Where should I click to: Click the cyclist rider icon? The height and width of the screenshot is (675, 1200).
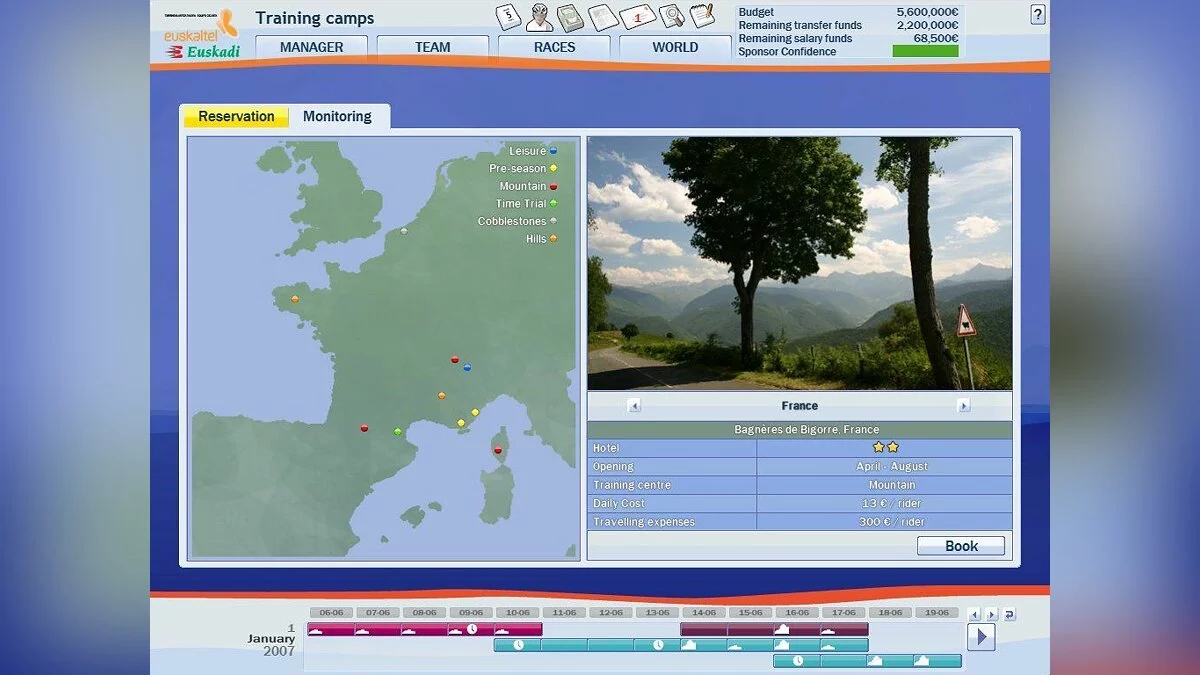539,17
